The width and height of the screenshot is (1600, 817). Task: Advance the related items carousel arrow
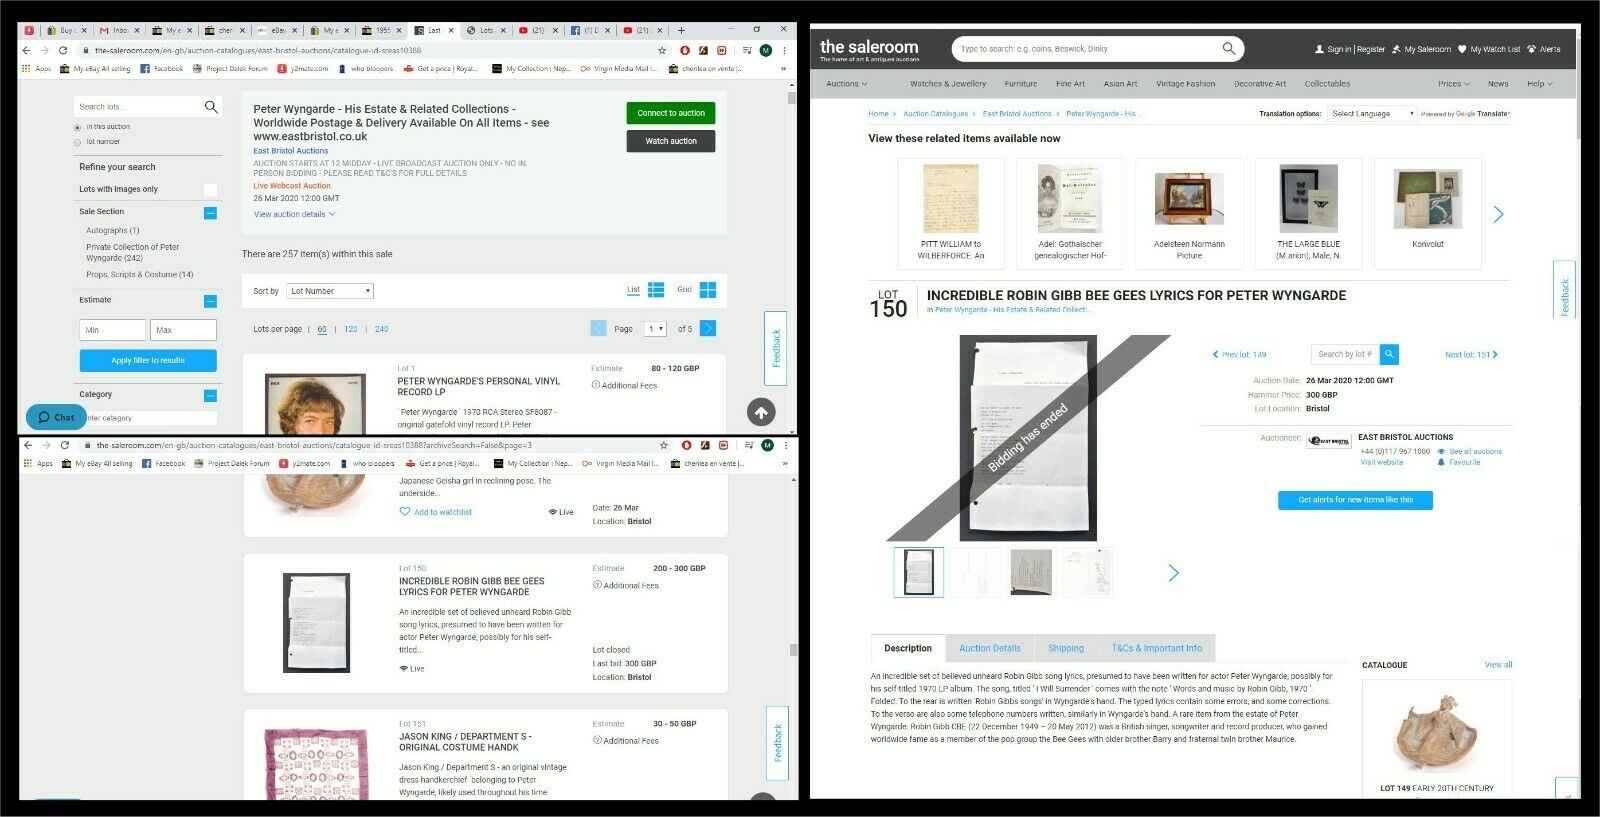(1498, 214)
